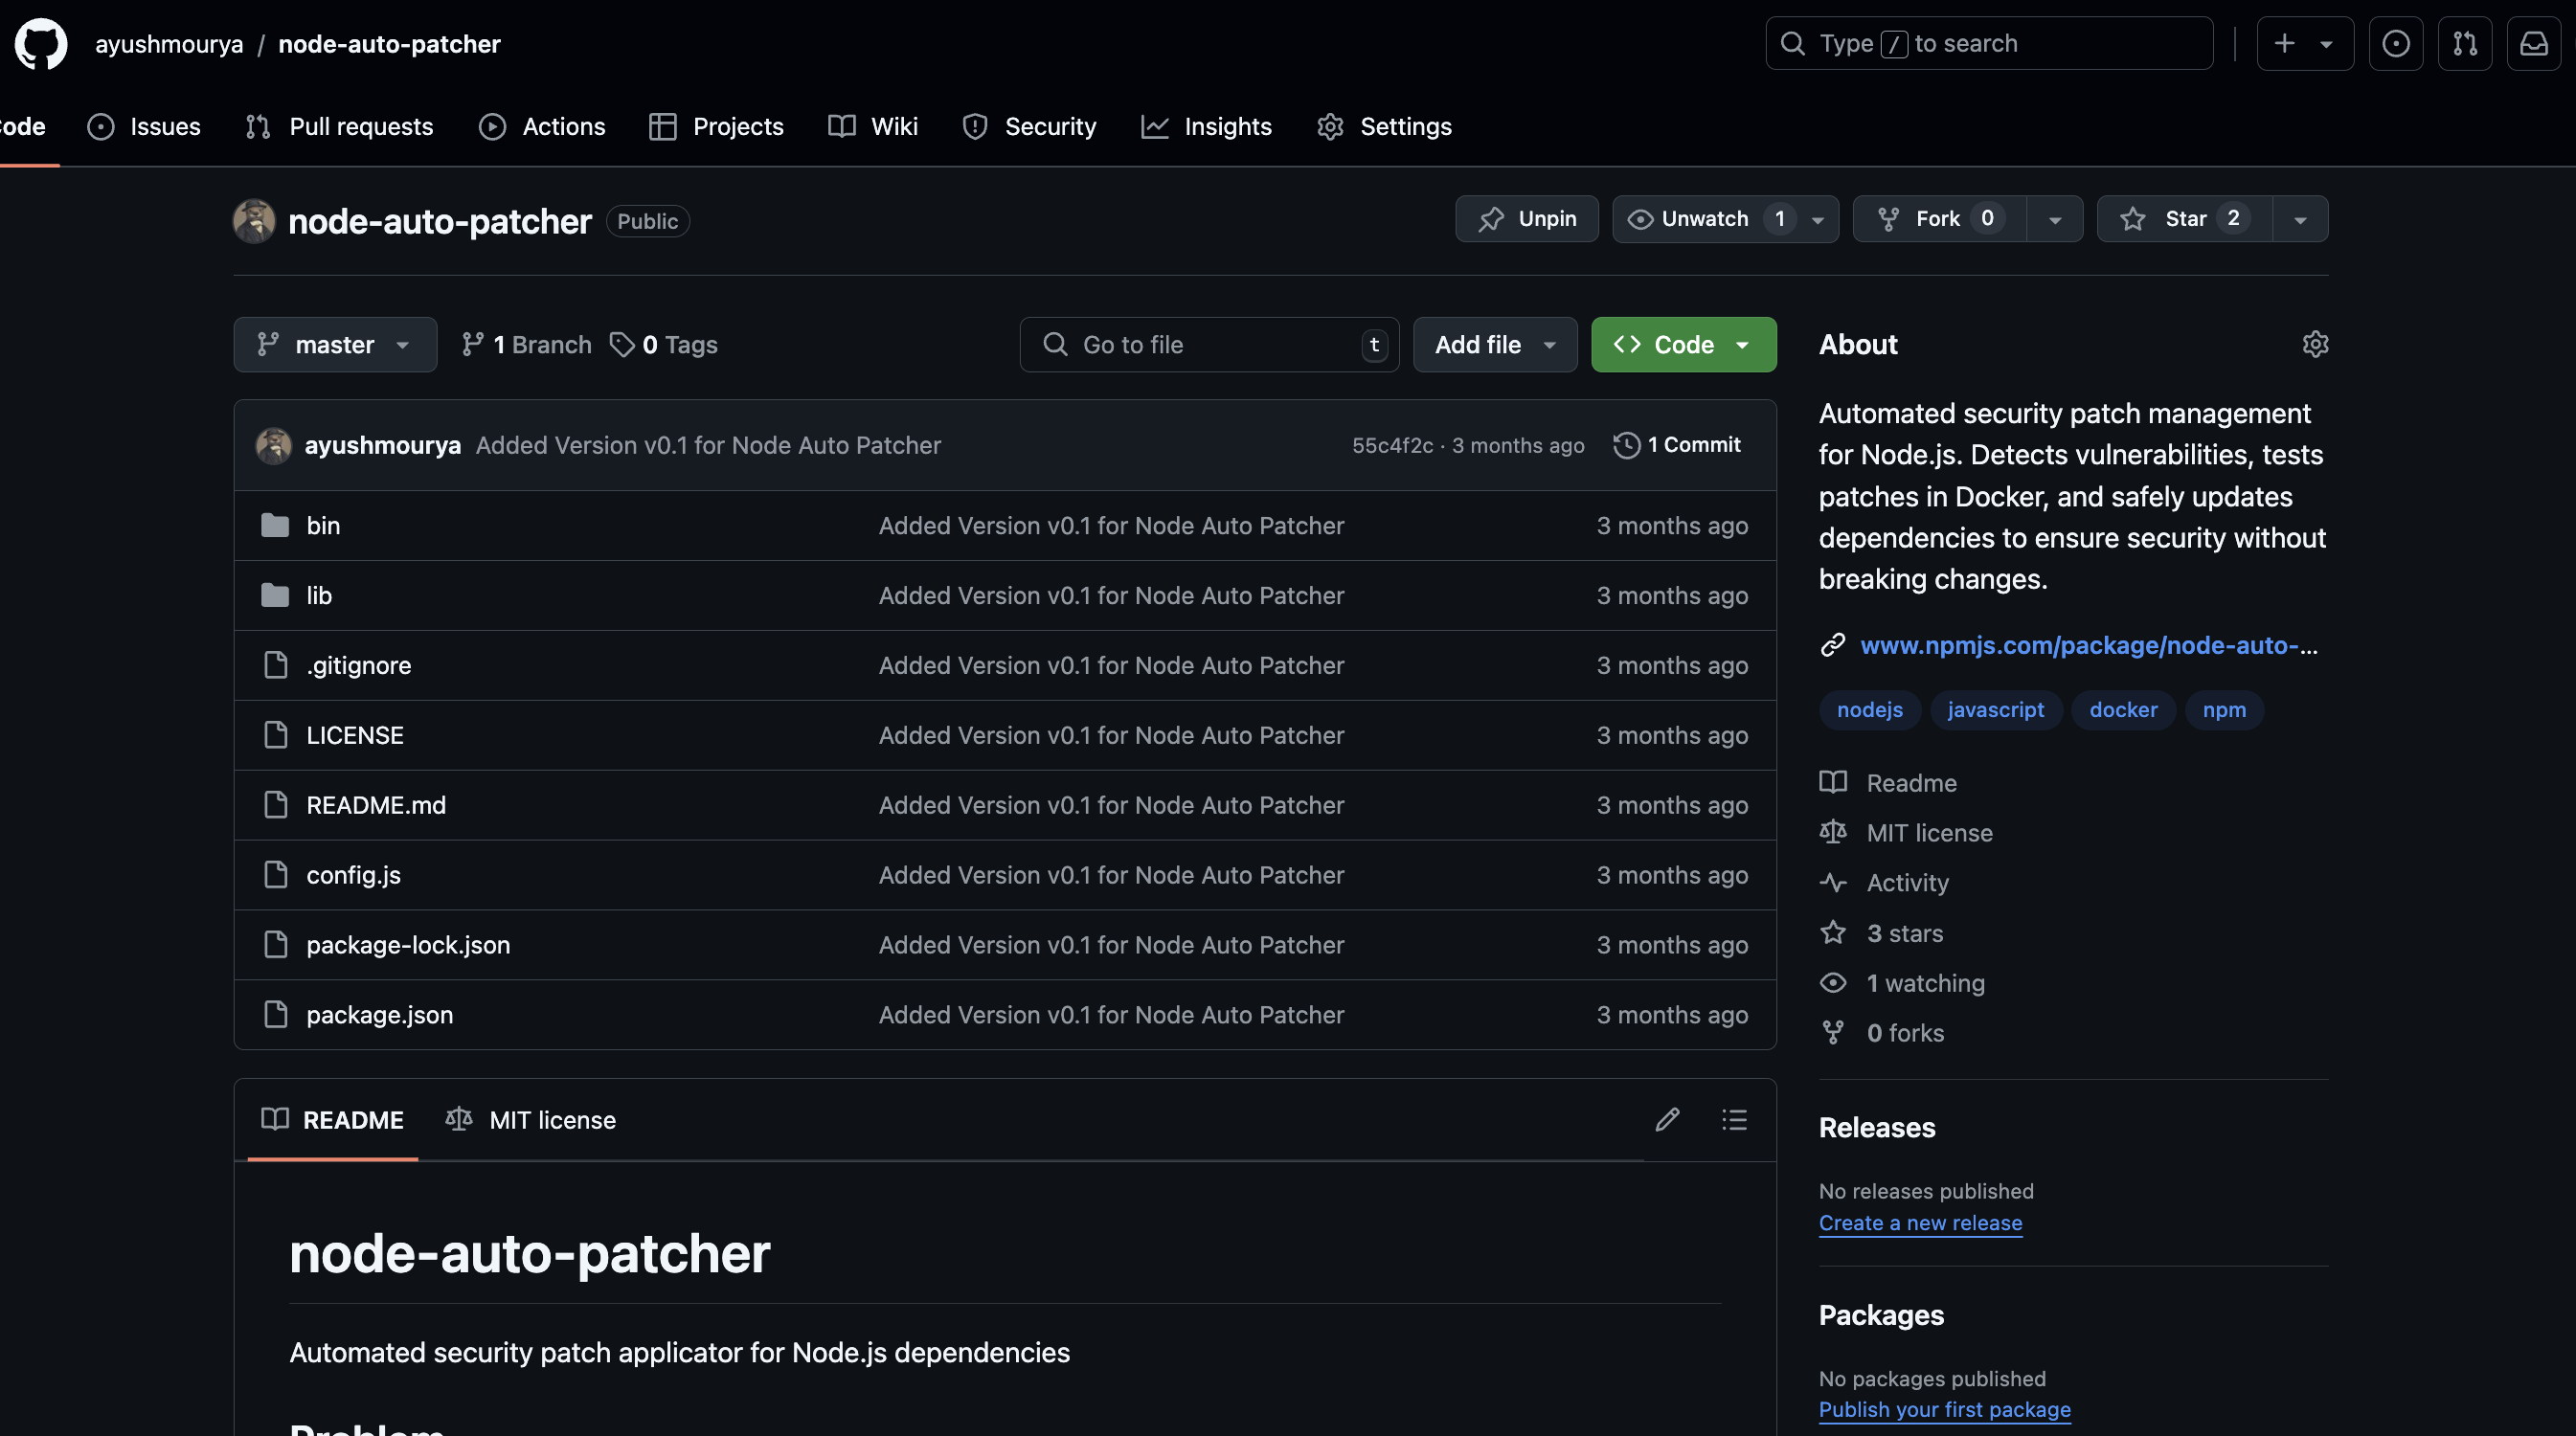The width and height of the screenshot is (2576, 1436).
Task: Open the Add file dropdown
Action: coord(1494,344)
